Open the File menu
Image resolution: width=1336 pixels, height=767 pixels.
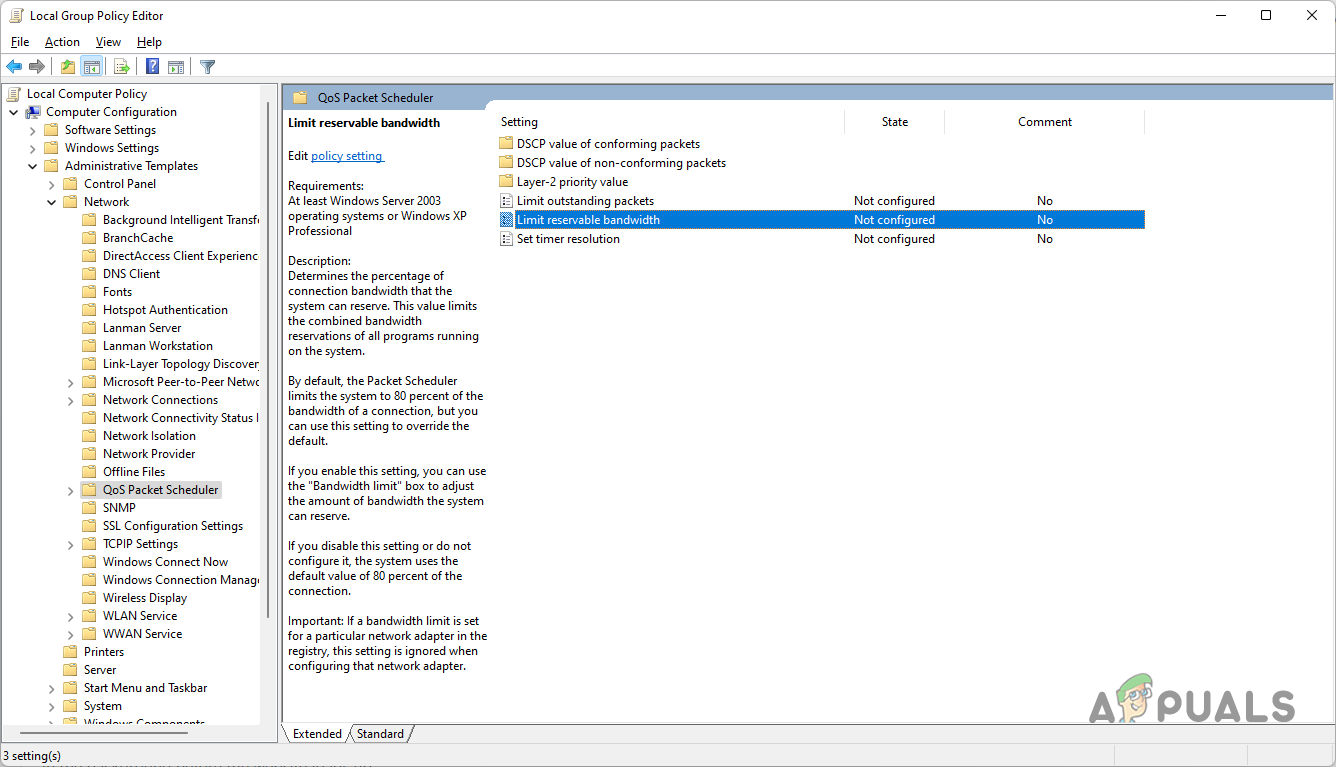(x=20, y=42)
